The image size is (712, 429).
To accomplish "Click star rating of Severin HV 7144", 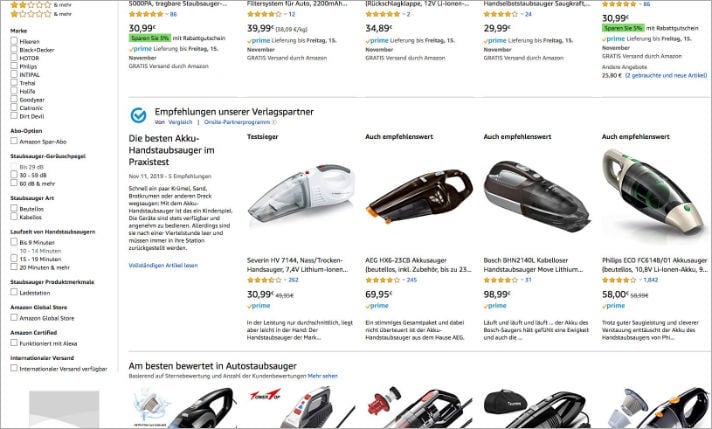I will (264, 280).
